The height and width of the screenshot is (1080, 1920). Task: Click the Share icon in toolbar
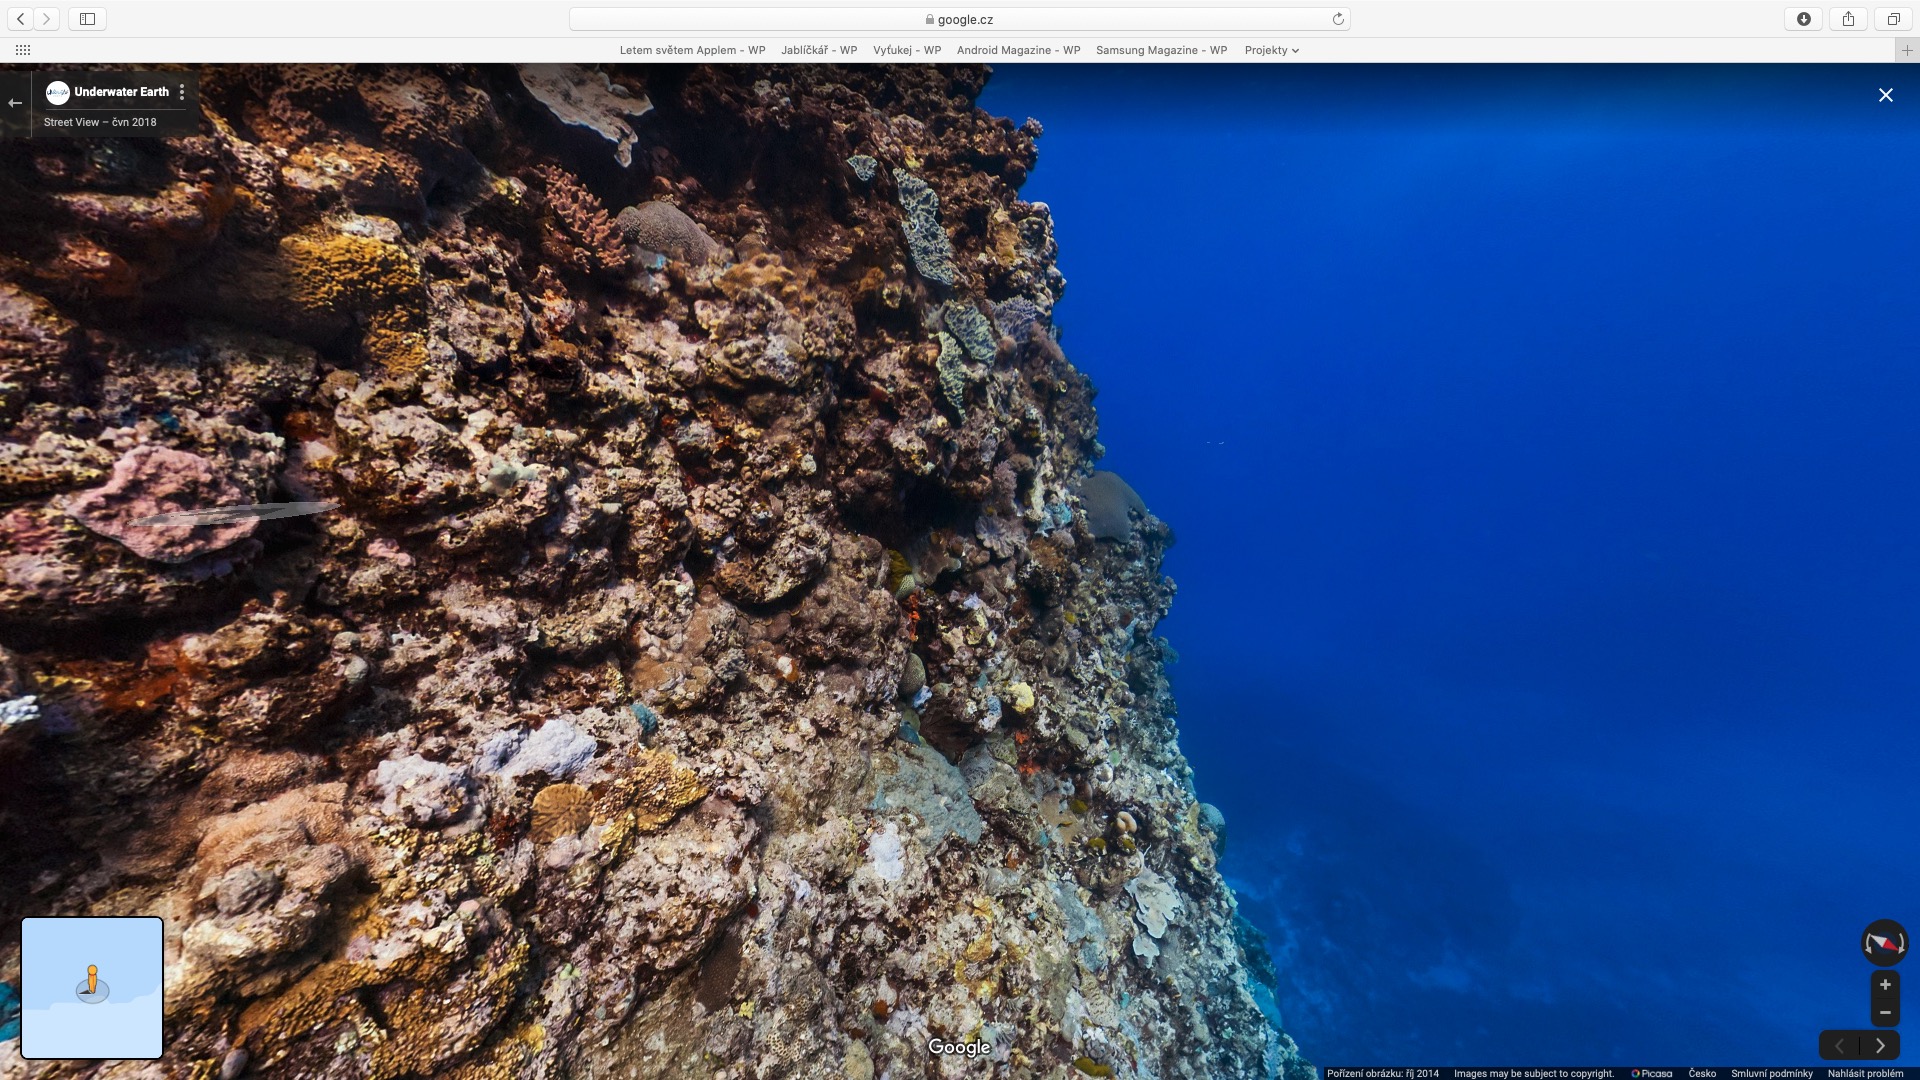click(x=1848, y=19)
